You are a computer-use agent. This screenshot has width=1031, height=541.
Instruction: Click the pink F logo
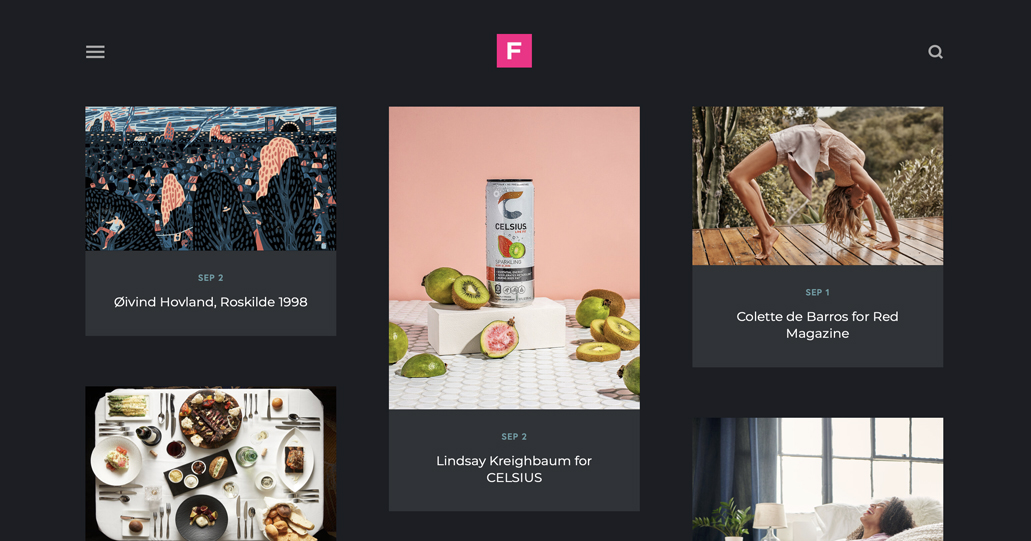(x=514, y=51)
